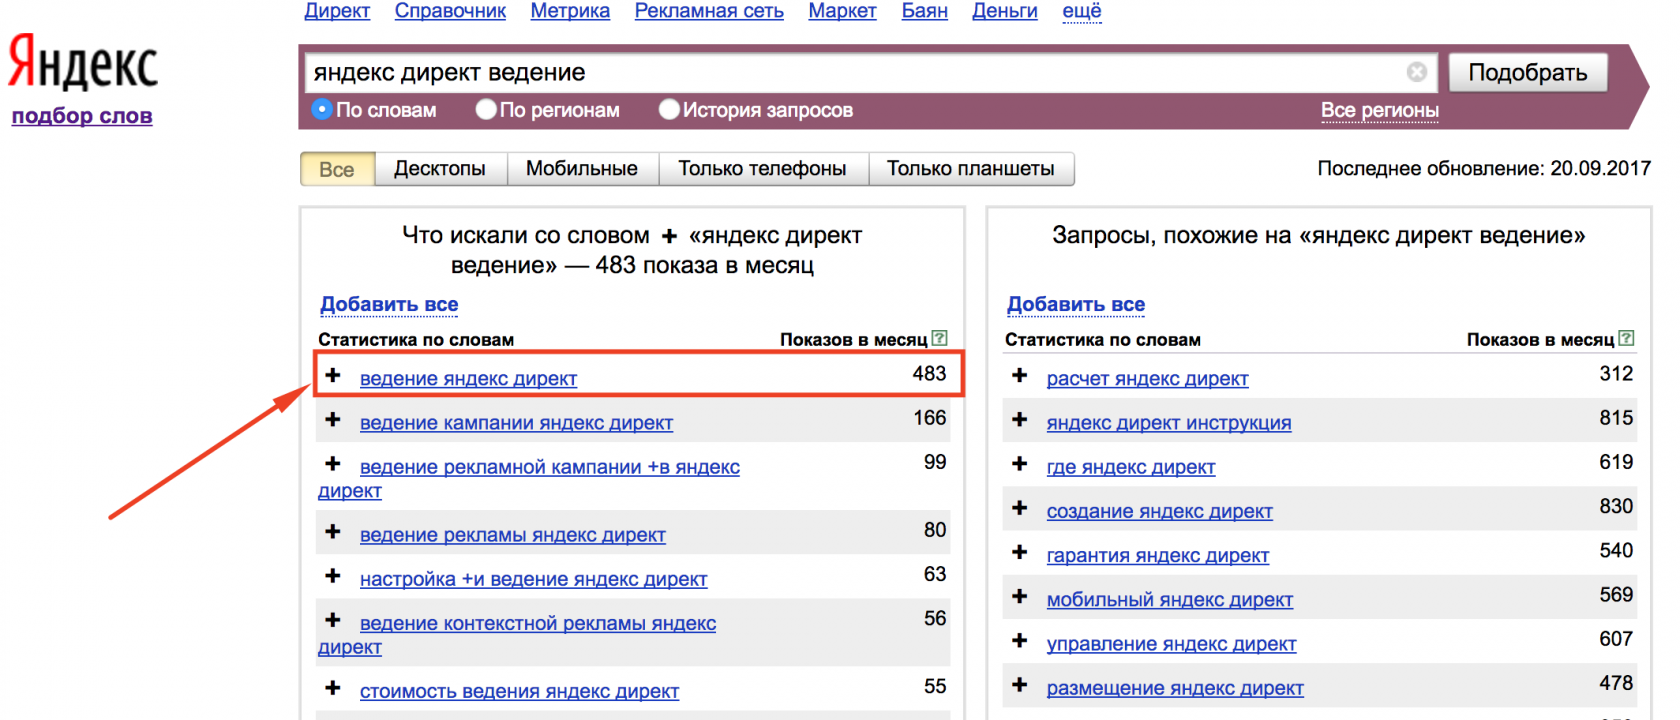Switch to the 'Десктопы' tab
The width and height of the screenshot is (1680, 720).
coord(440,169)
